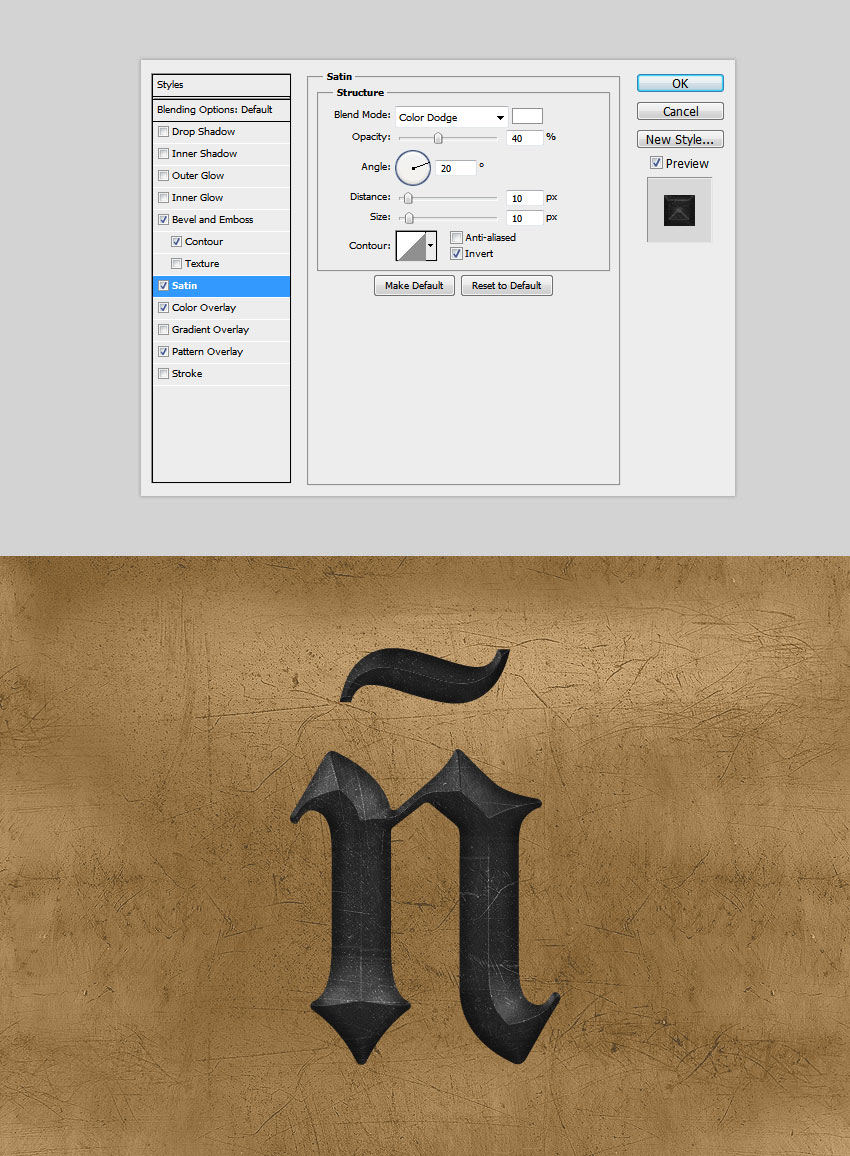Enable the Drop Shadow checkbox

click(x=164, y=132)
